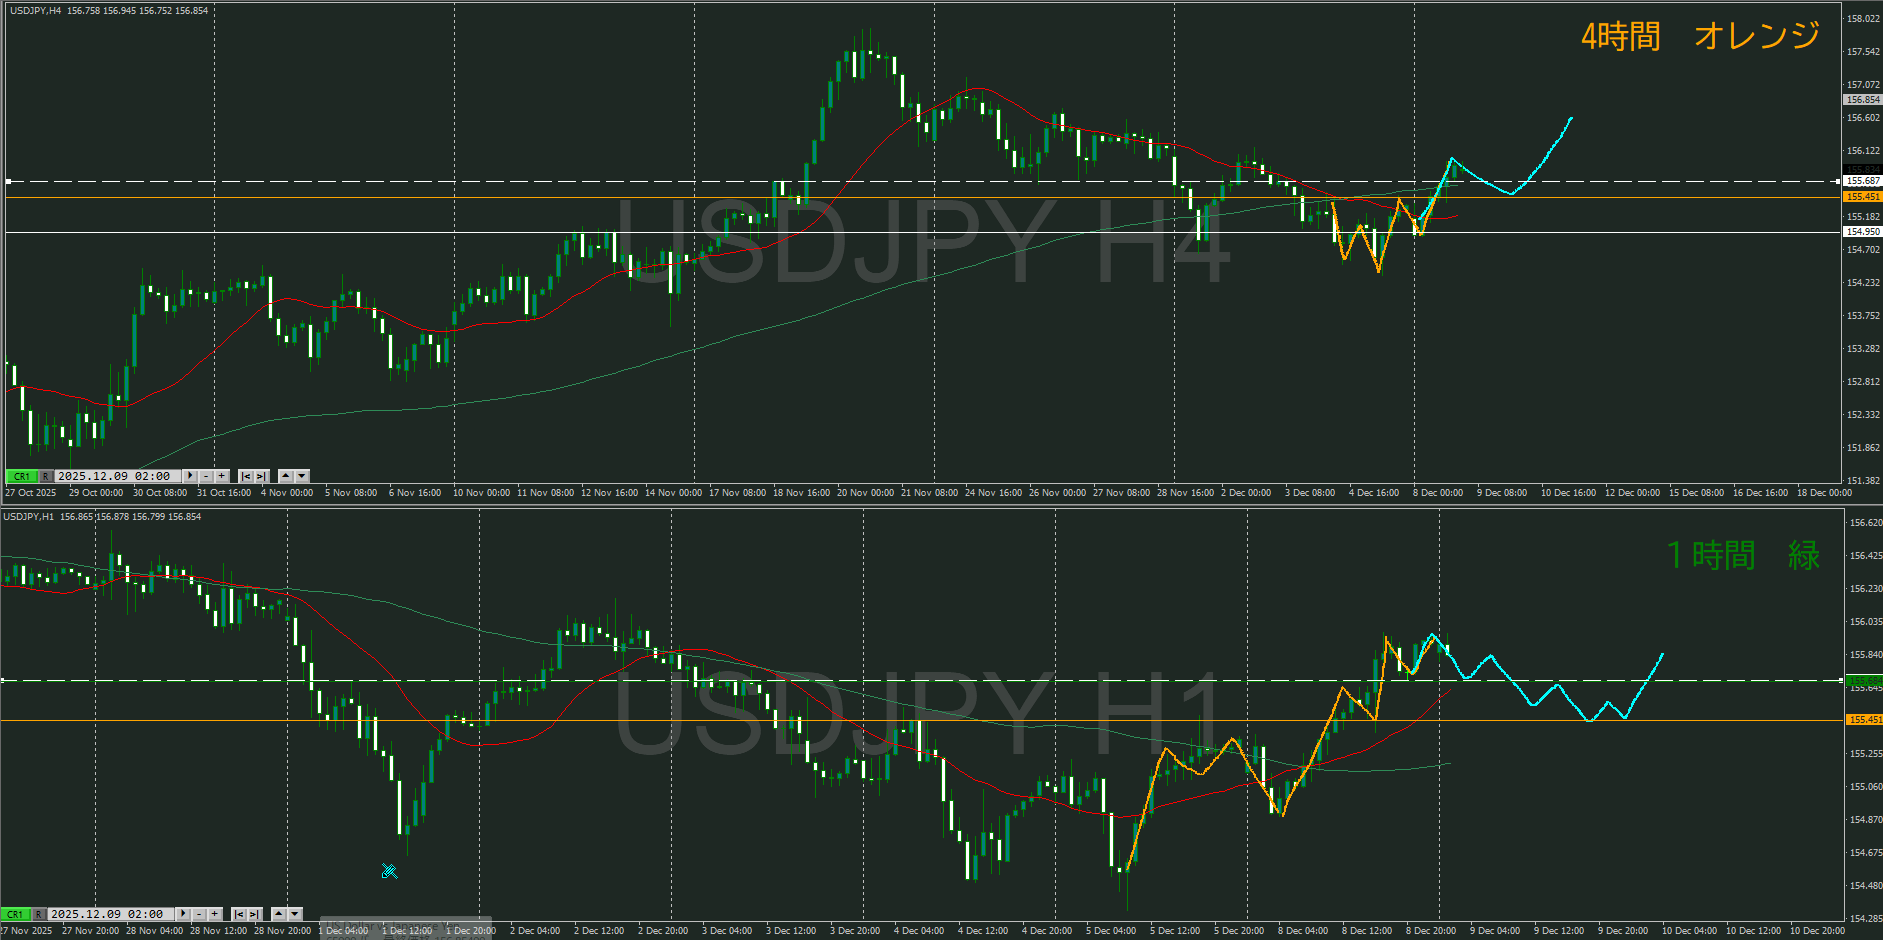The height and width of the screenshot is (940, 1883).
Task: Click the dashed line handle at the H4 chart's left edge
Action: point(8,181)
